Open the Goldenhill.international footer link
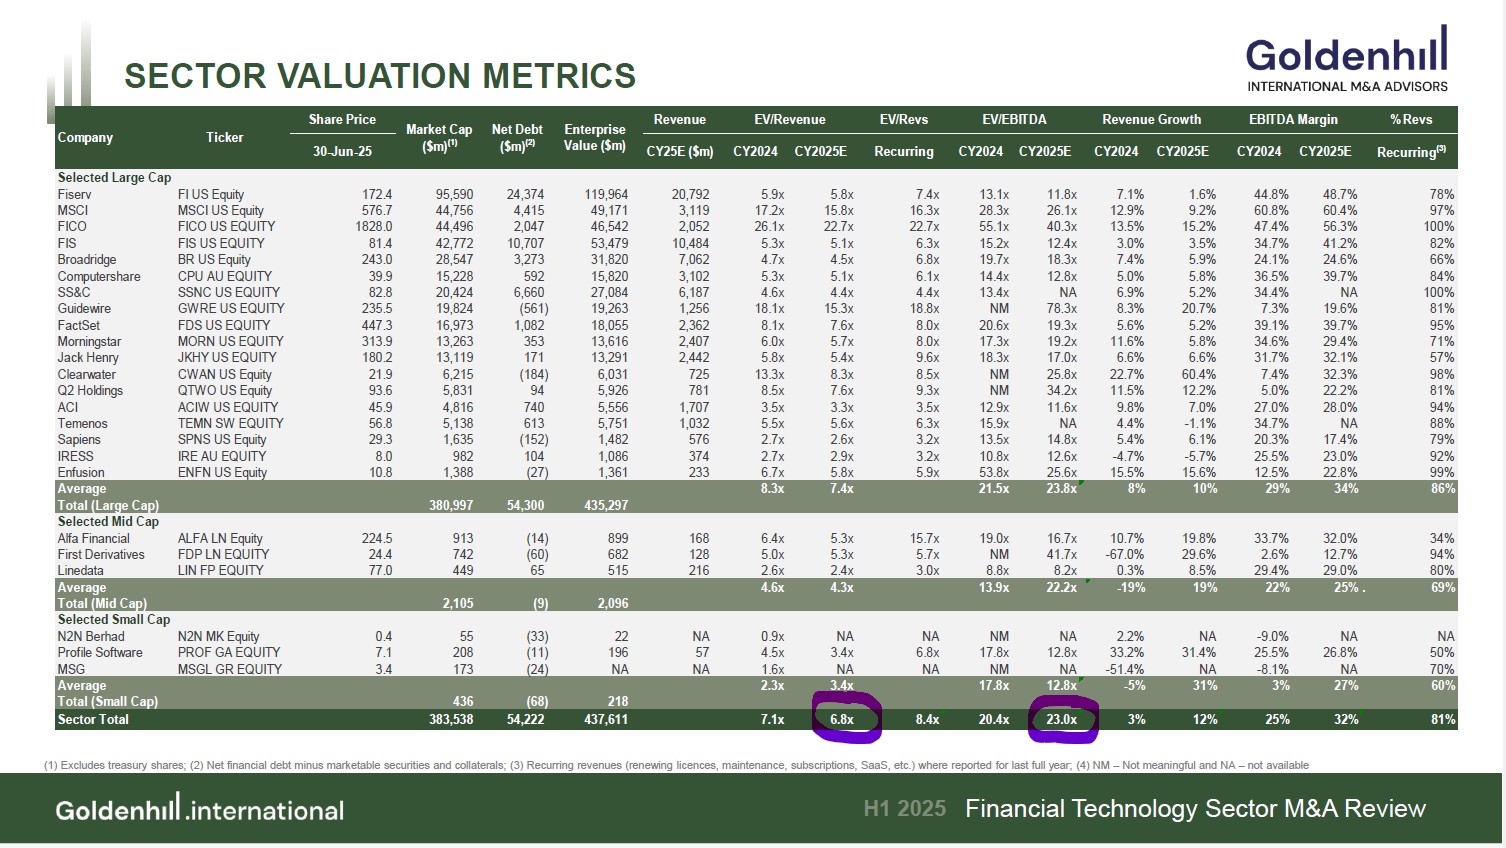Viewport: 1506px width, 848px height. pyautogui.click(x=200, y=809)
